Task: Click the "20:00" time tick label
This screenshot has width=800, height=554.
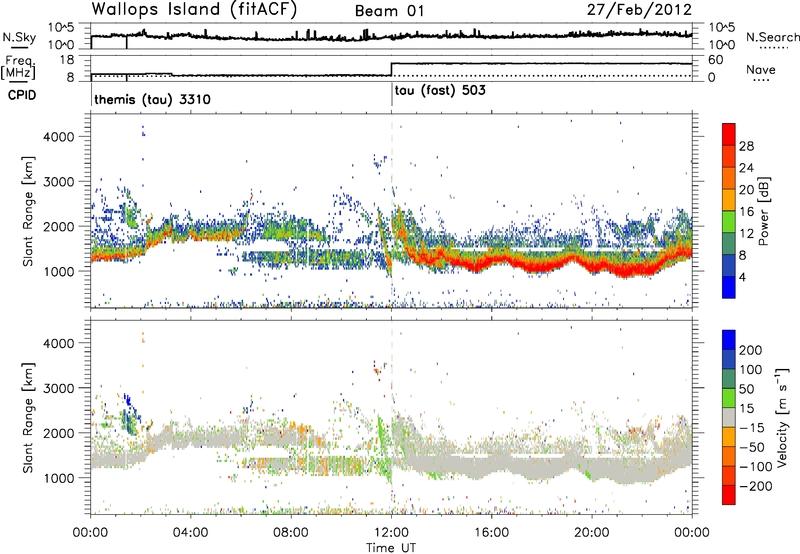Action: coord(592,533)
